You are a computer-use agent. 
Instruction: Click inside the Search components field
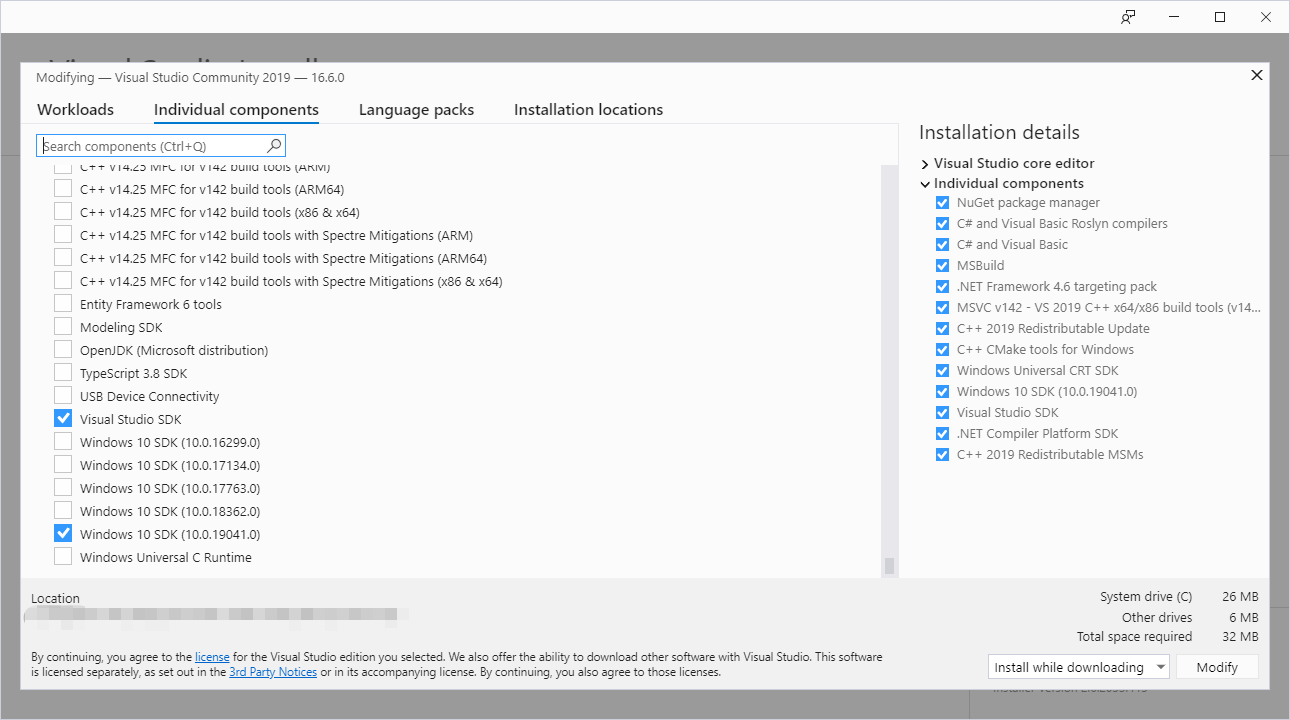point(150,145)
